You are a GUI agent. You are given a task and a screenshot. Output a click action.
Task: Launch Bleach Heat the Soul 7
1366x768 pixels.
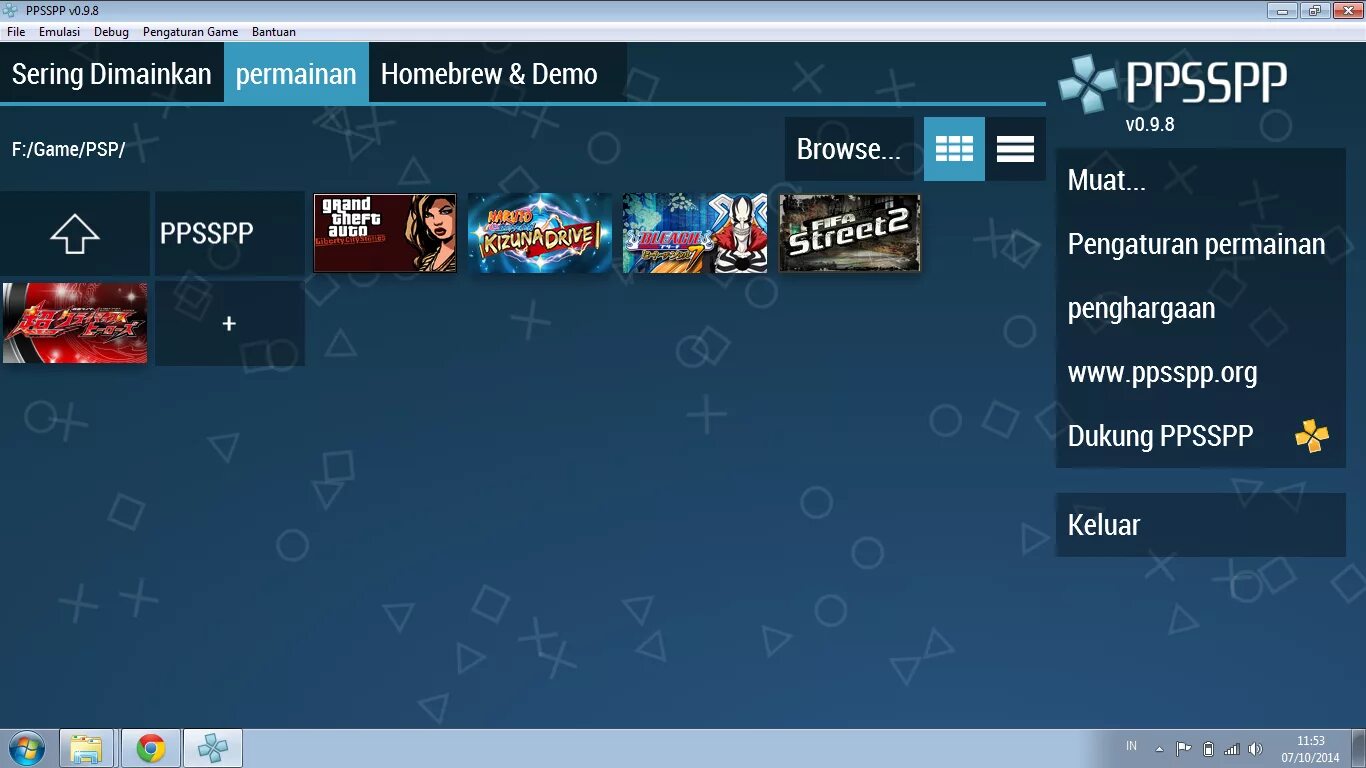[695, 233]
